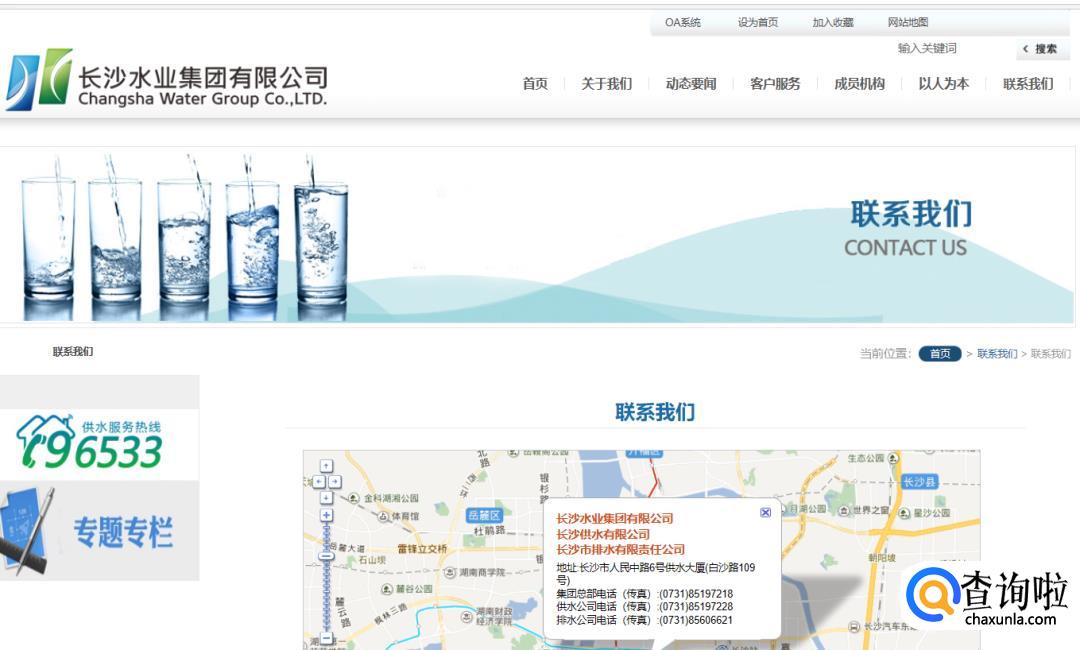Click the 世界之窗 marker on map
1080x650 pixels.
(864, 511)
